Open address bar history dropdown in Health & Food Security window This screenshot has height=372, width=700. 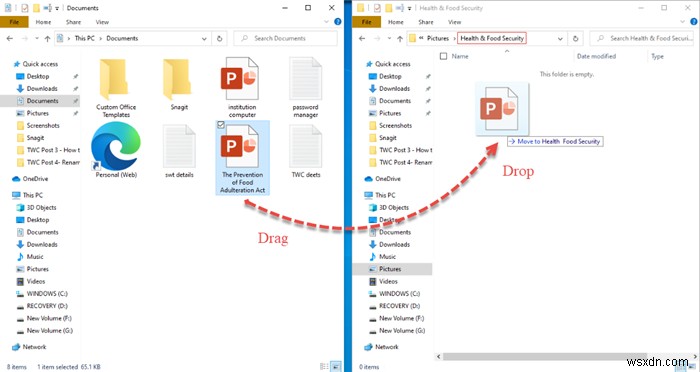tap(560, 38)
